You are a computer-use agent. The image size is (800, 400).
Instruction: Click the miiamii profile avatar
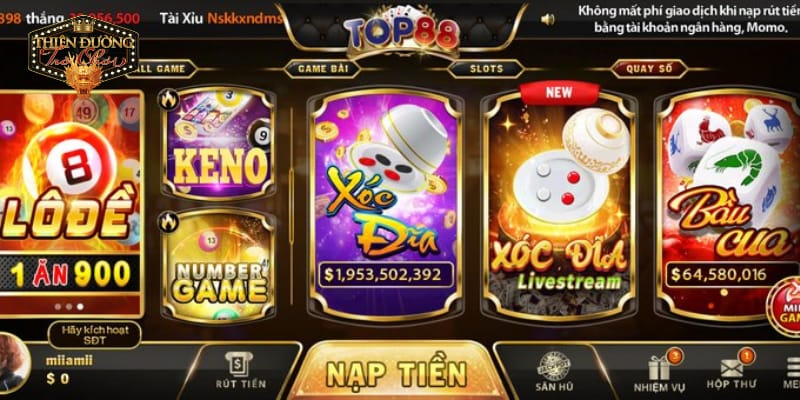point(11,363)
